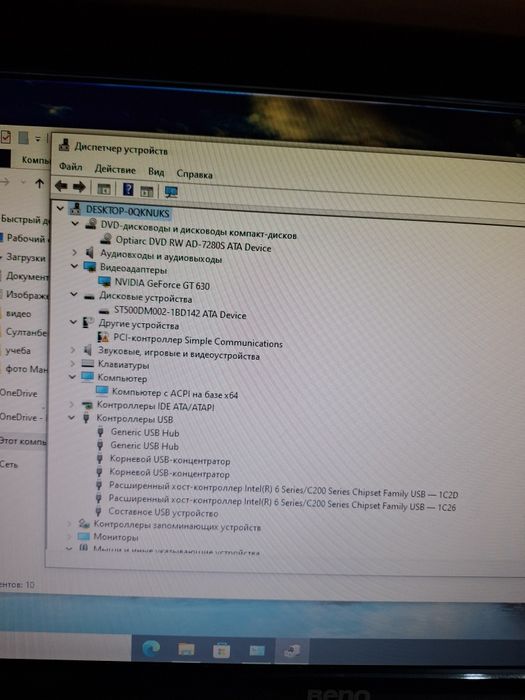This screenshot has height=700, width=525.
Task: Select the NVIDIA GeForce GT 630 device
Action: [x=162, y=284]
